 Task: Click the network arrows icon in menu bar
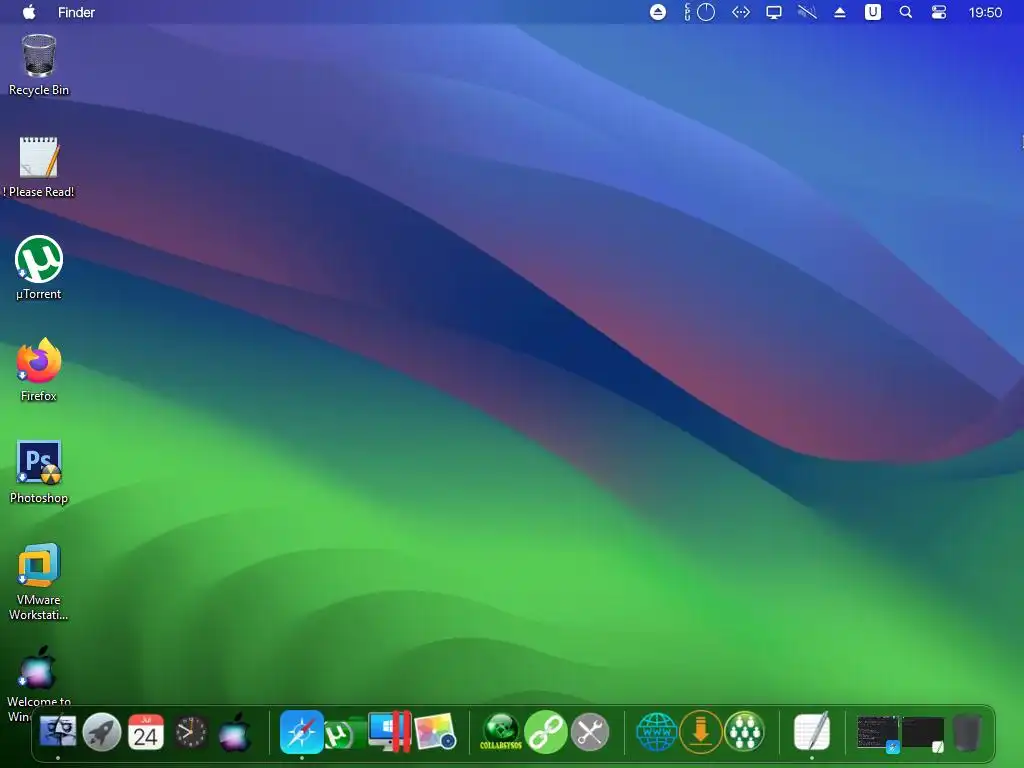coord(741,12)
